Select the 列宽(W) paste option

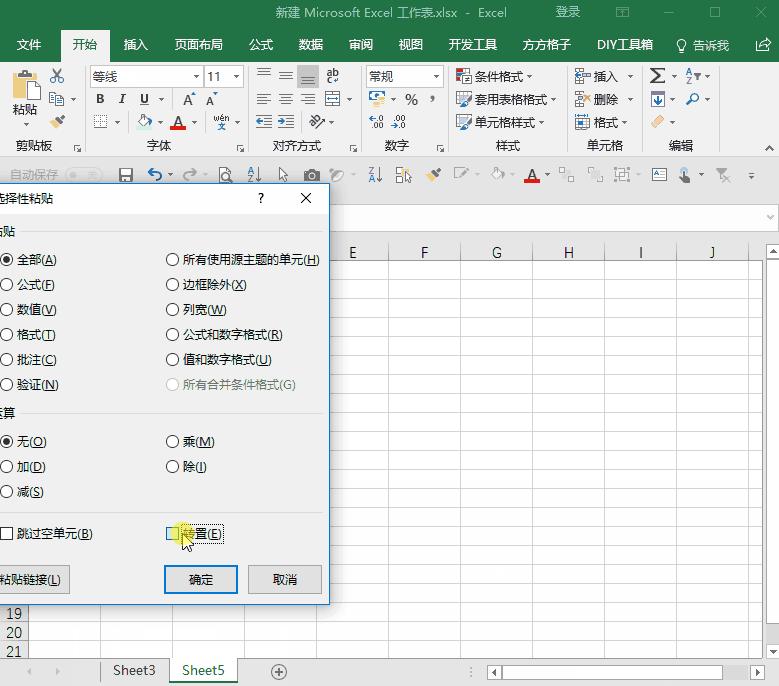(x=196, y=309)
